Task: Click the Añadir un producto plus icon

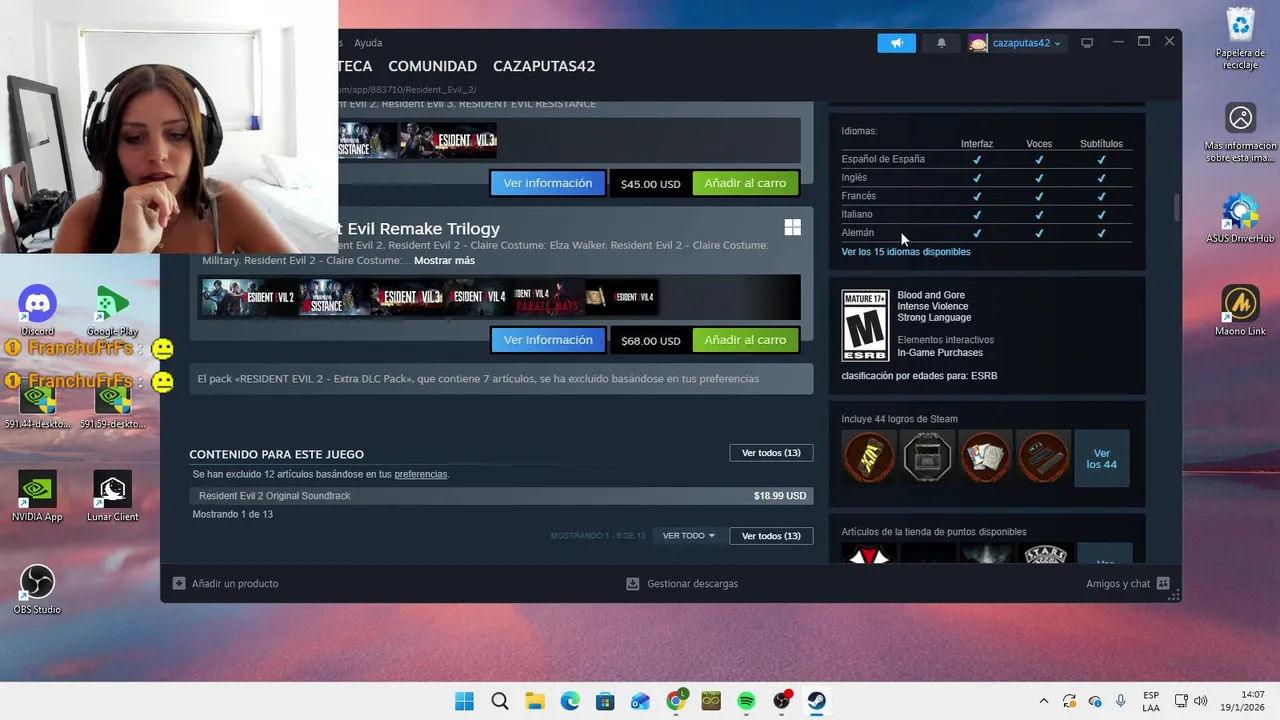Action: pos(179,583)
